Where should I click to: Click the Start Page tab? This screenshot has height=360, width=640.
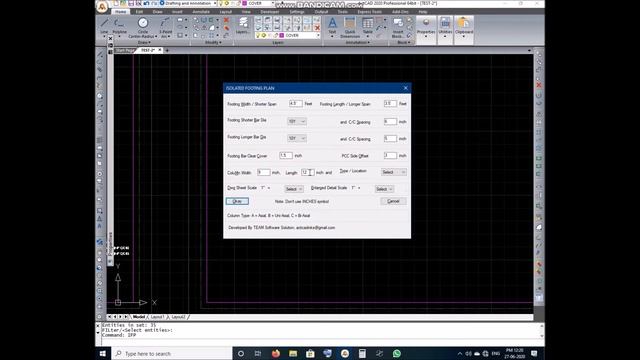tap(125, 51)
